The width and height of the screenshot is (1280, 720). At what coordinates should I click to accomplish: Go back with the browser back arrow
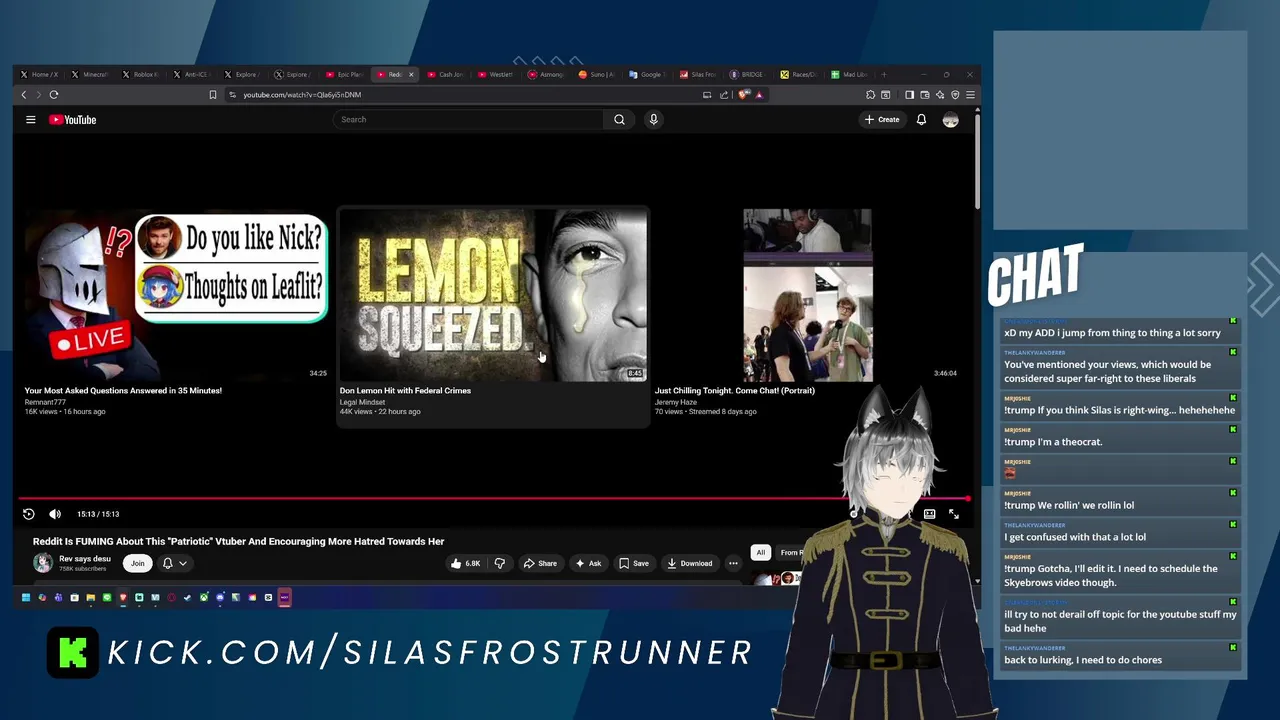tap(24, 95)
